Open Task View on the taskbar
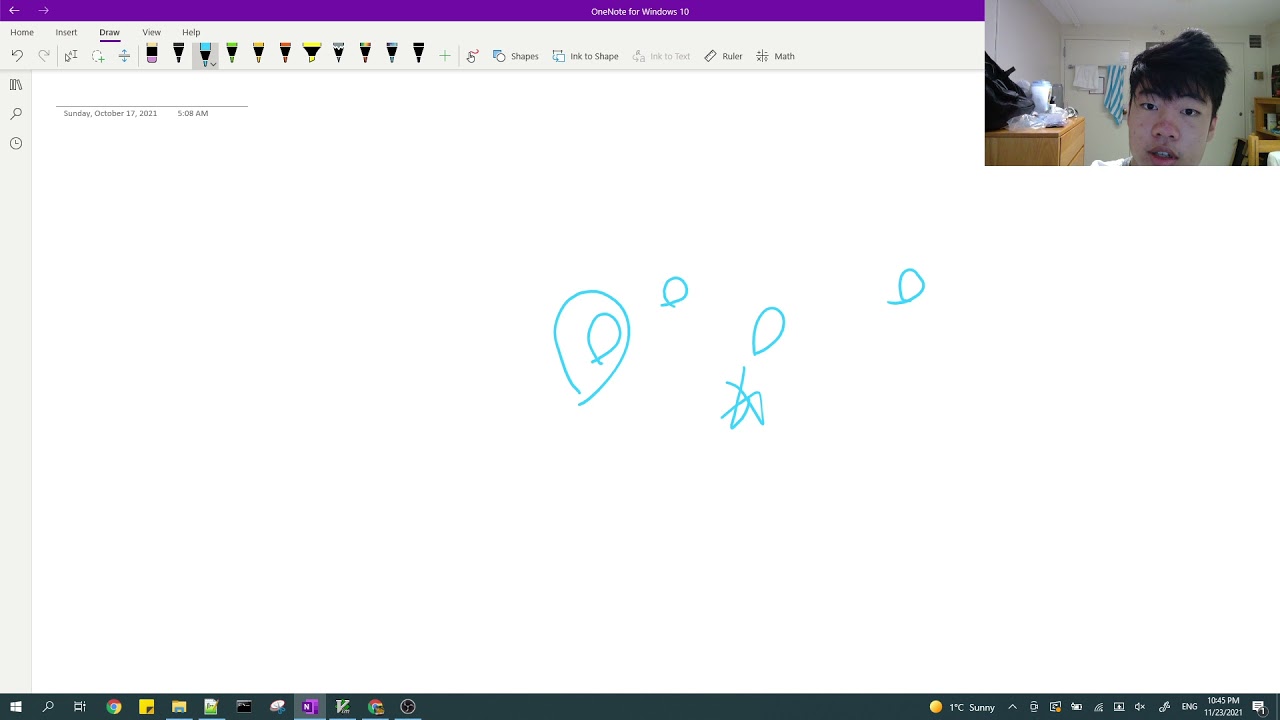 80,707
